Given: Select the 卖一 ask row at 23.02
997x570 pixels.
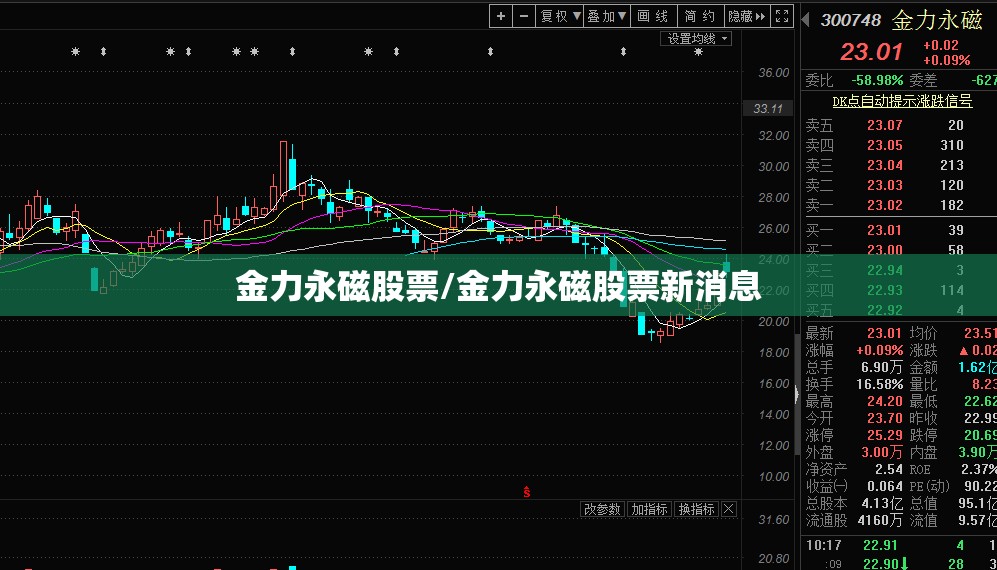Looking at the screenshot, I should coord(898,205).
